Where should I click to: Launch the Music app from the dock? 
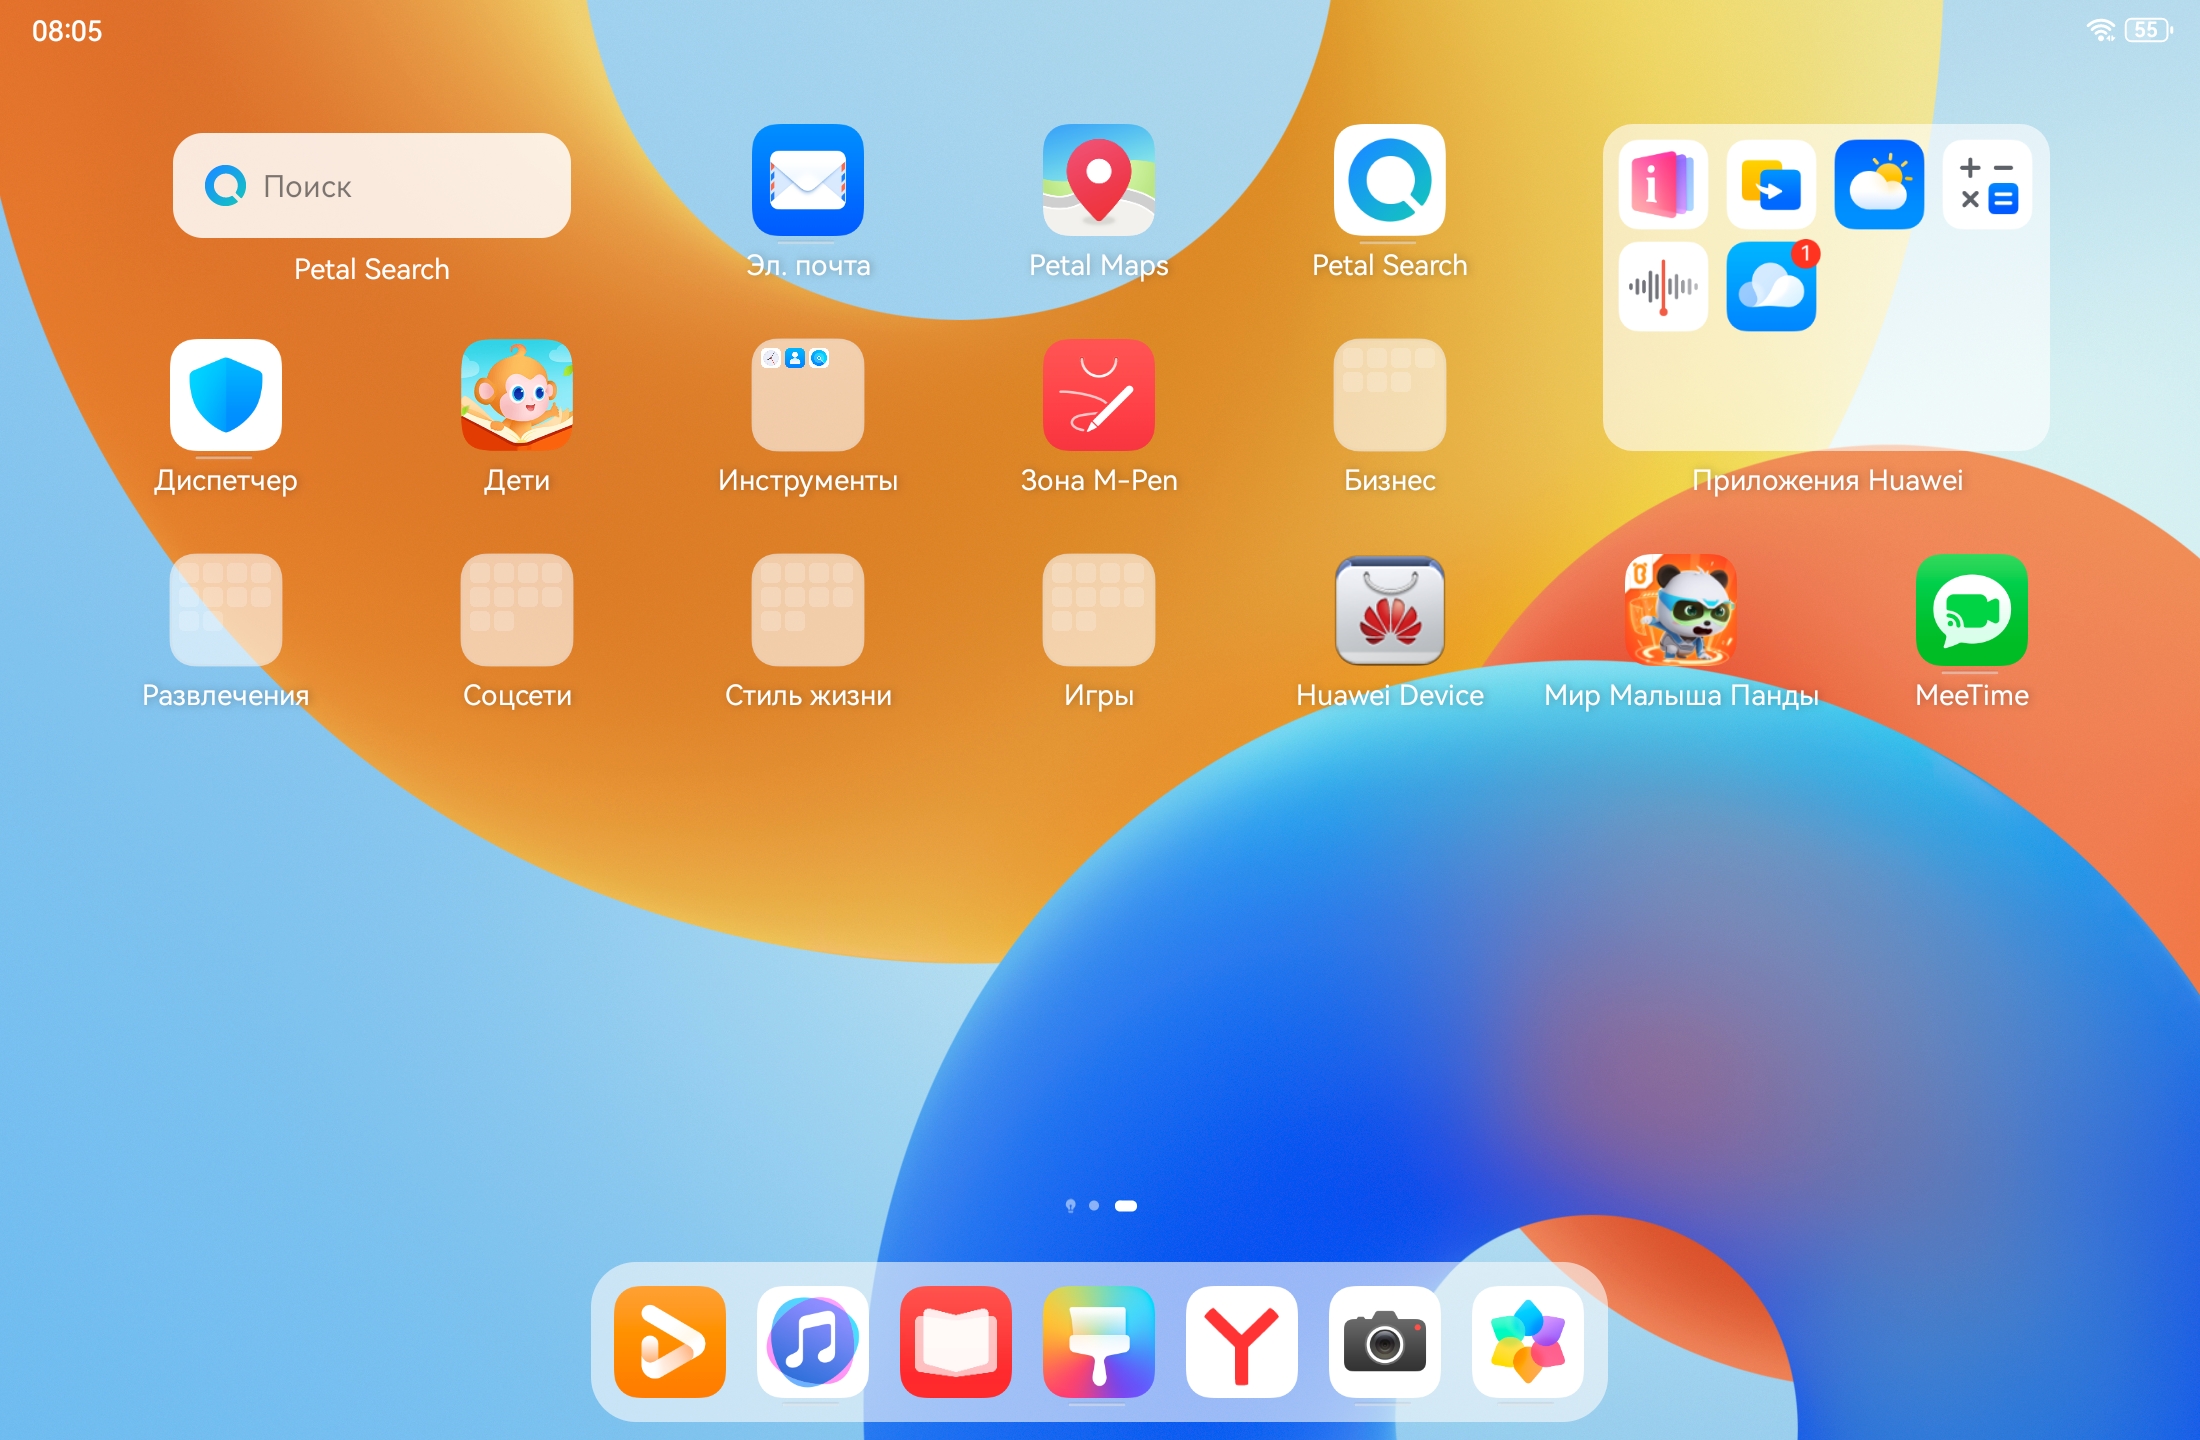[x=813, y=1342]
